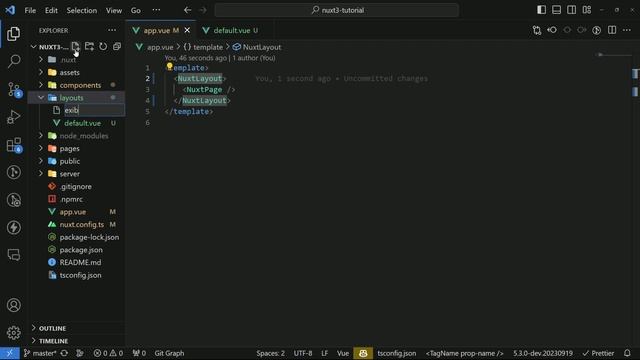Click the synchronize changes icon in status bar

coord(64,353)
